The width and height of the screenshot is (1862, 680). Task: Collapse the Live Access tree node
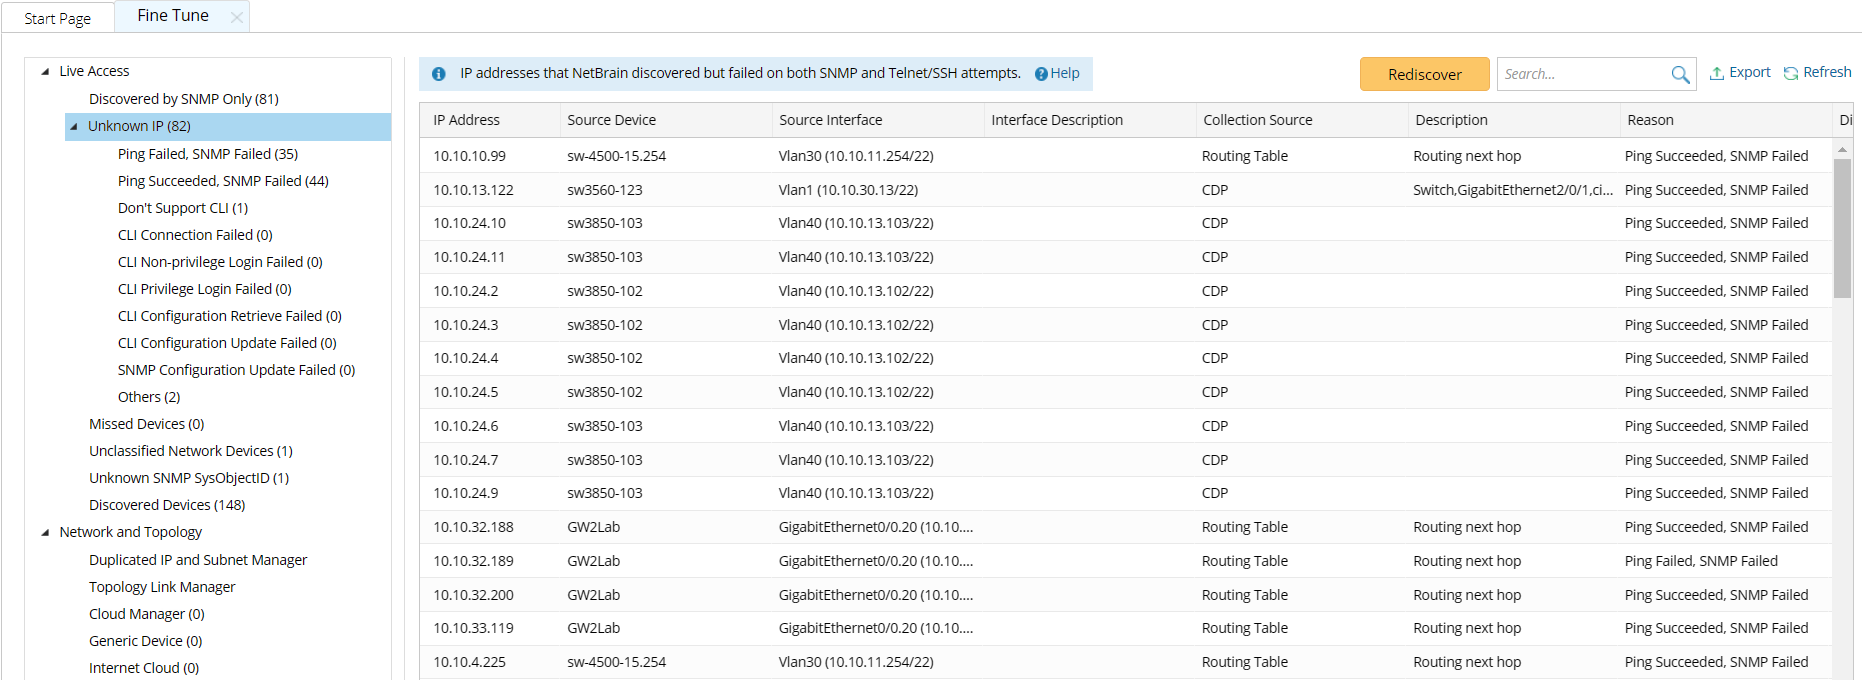pyautogui.click(x=45, y=71)
